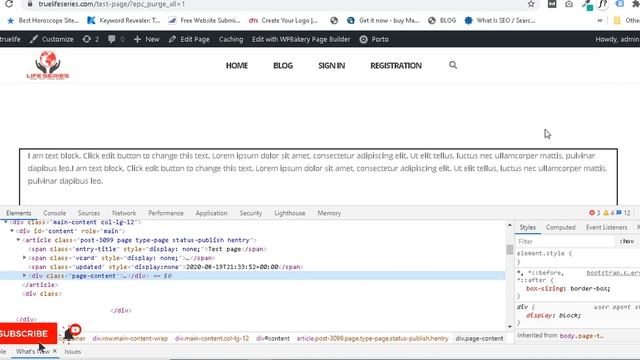Open the Styles pane tab
640x360 pixels.
tap(527, 227)
